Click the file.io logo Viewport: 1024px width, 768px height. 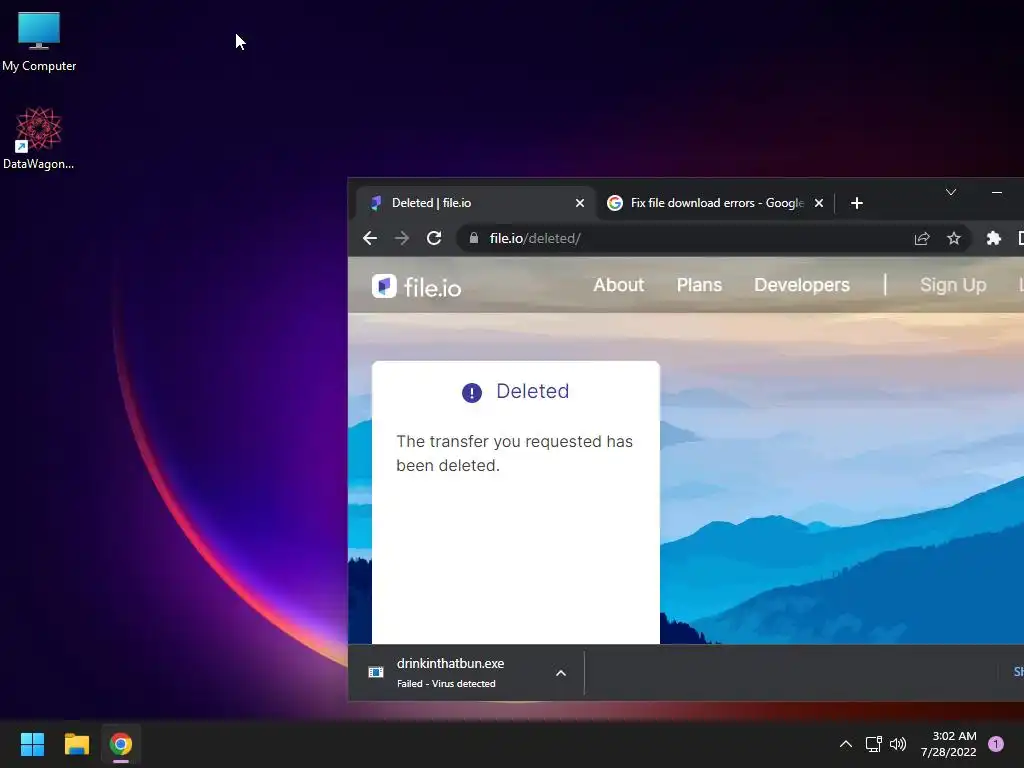click(x=416, y=286)
